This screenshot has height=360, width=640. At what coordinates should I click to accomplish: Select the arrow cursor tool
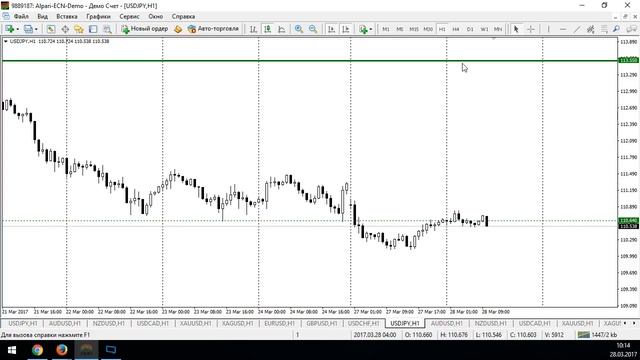point(516,29)
